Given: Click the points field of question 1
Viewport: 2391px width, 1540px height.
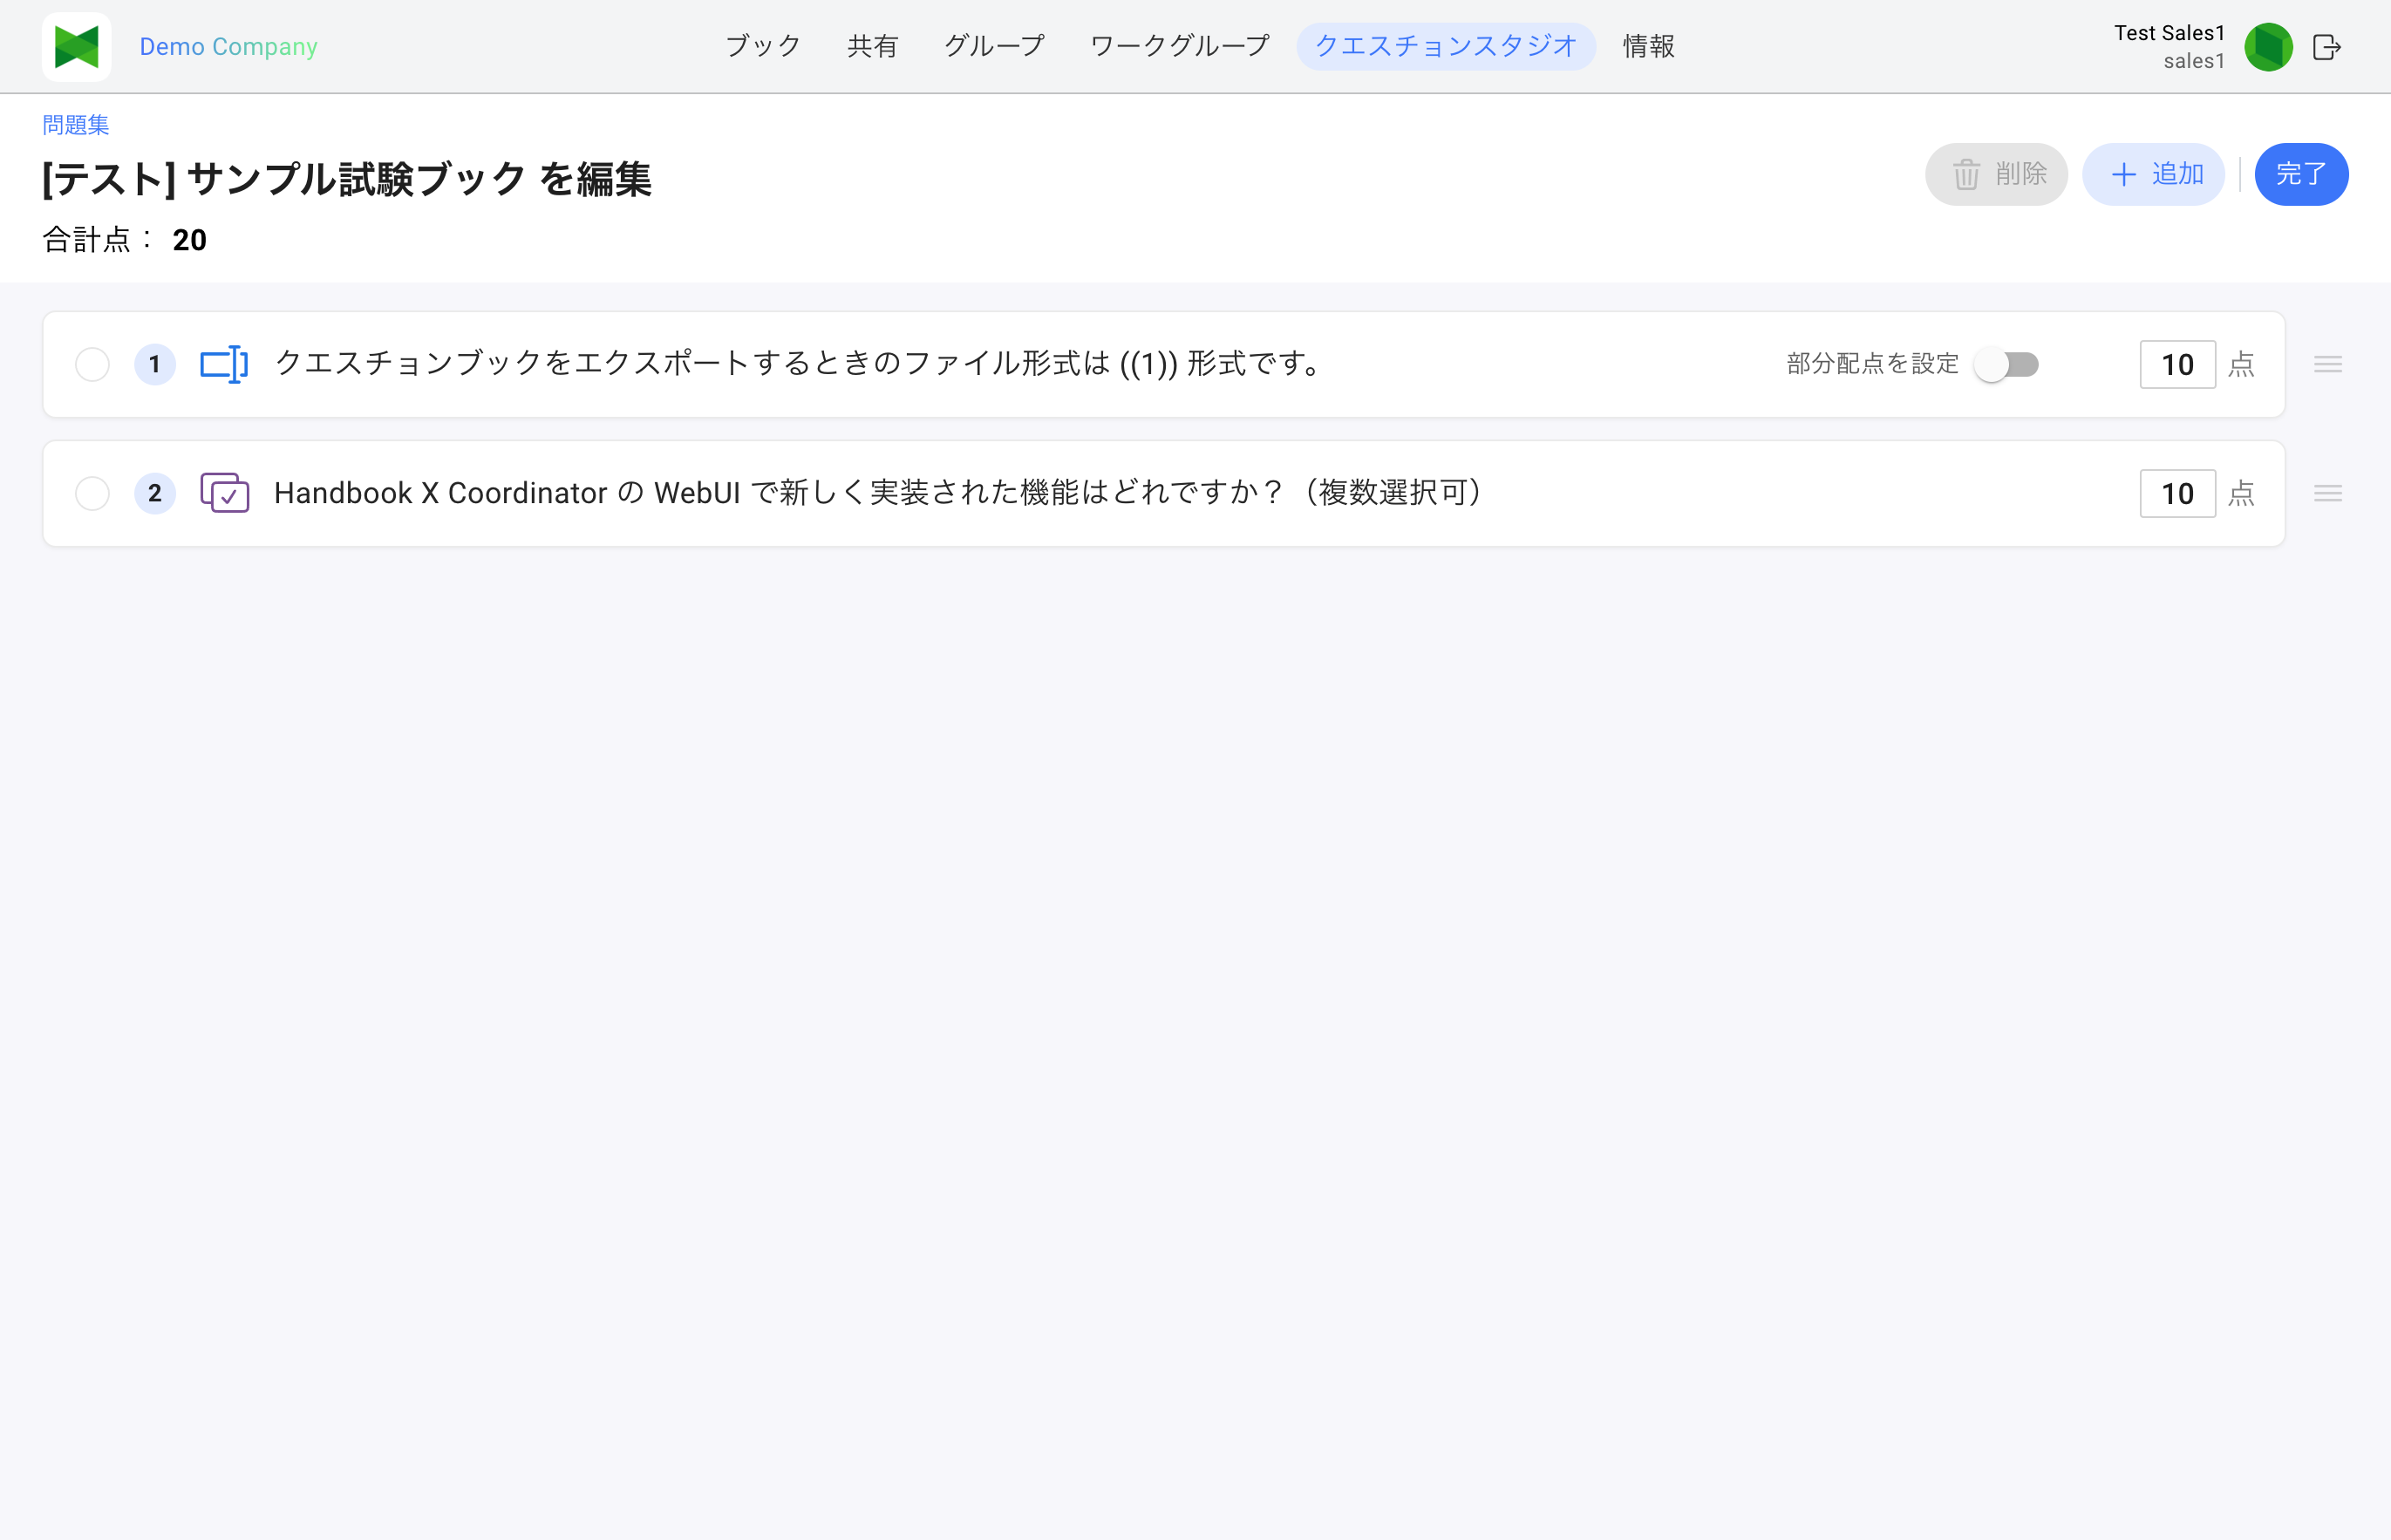Looking at the screenshot, I should (2177, 364).
